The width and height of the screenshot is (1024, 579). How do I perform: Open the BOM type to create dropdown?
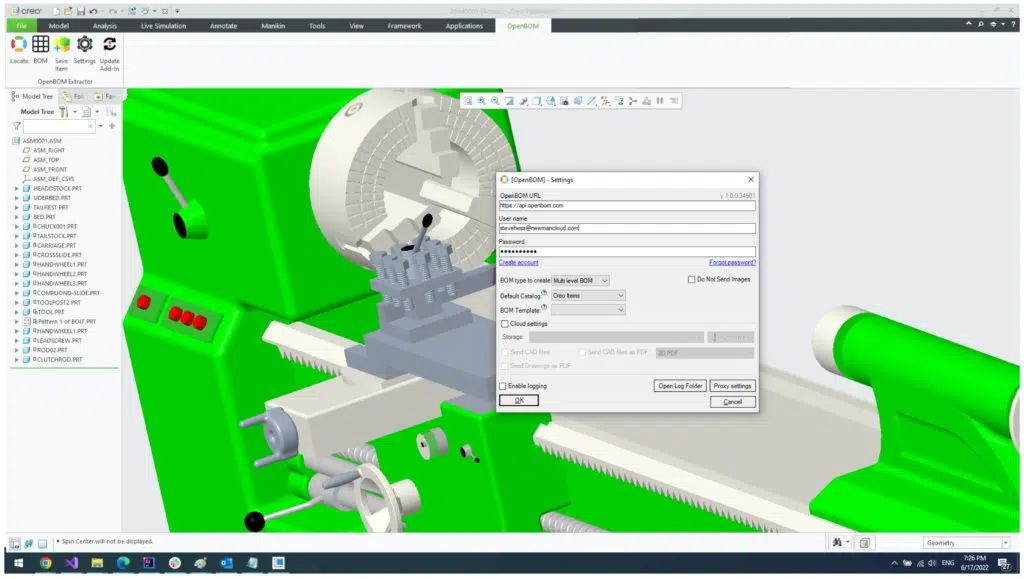coord(581,281)
